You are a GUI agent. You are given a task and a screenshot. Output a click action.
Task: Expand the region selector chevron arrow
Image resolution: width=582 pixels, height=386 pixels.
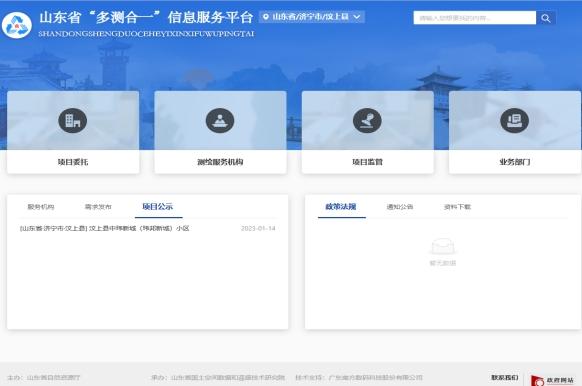click(357, 17)
